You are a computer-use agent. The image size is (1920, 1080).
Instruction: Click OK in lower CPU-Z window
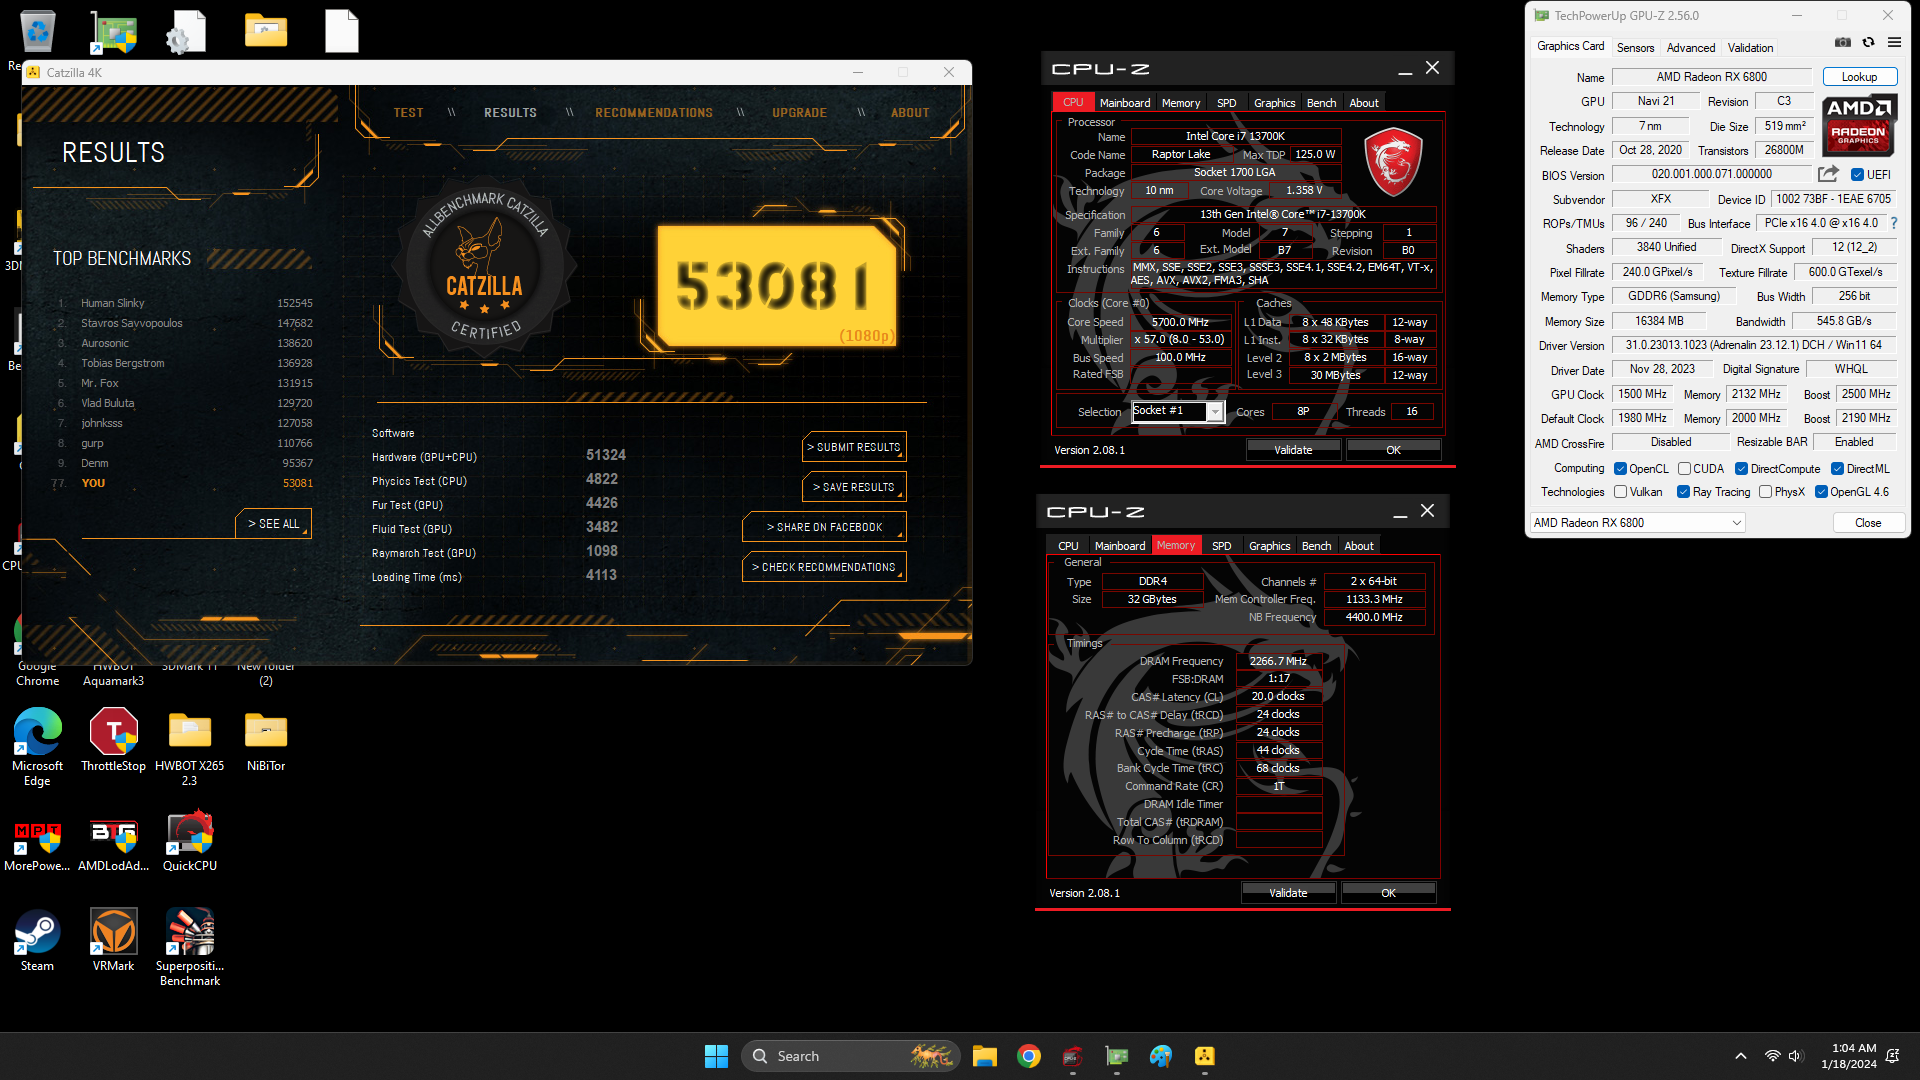[1388, 893]
